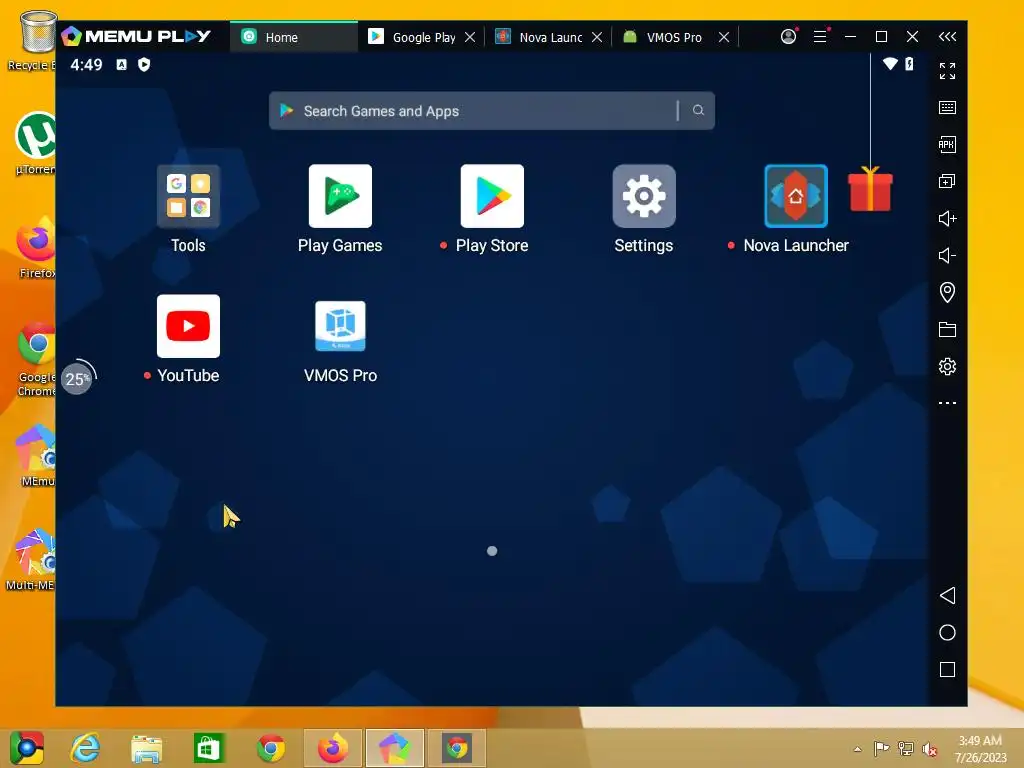Switch to the Home tab
The image size is (1024, 768).
pyautogui.click(x=294, y=37)
